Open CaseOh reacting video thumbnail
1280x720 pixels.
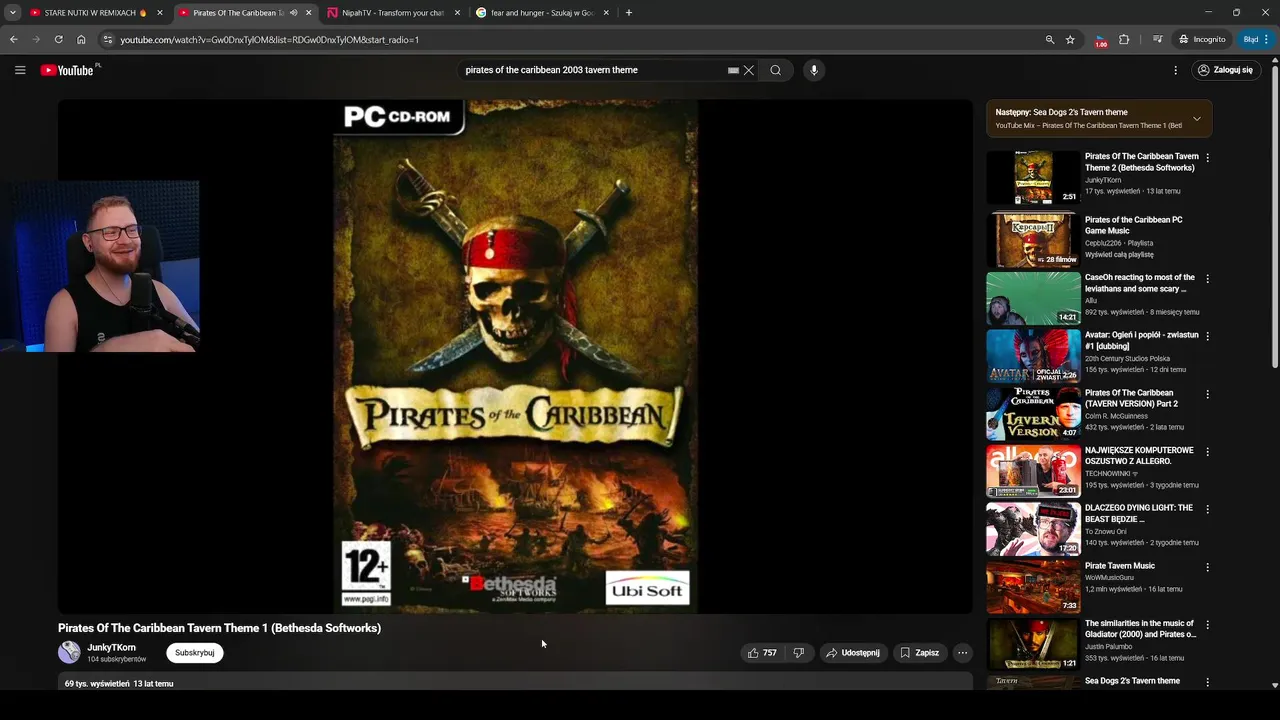tap(1033, 298)
